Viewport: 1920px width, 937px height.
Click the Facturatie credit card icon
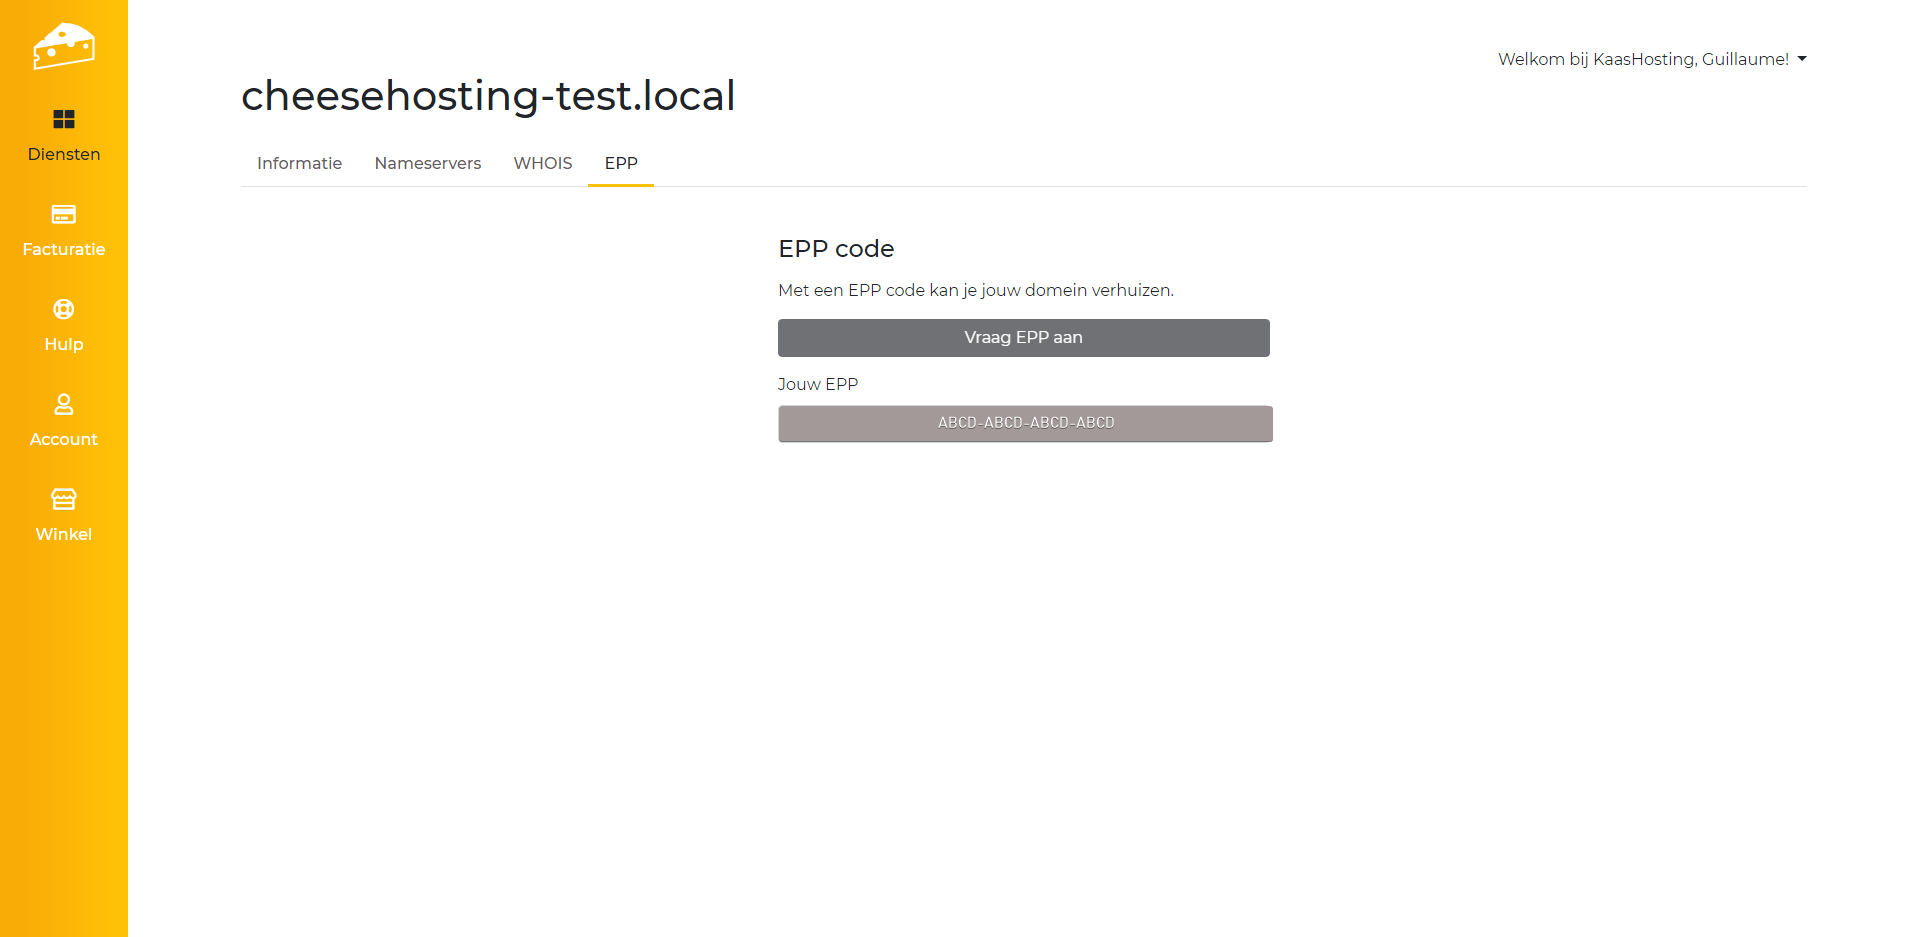[64, 214]
